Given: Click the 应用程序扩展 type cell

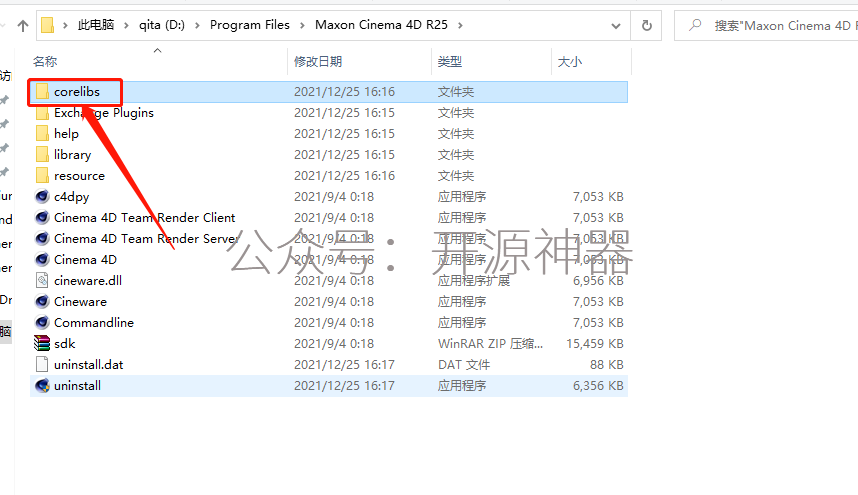Looking at the screenshot, I should click(x=473, y=281).
